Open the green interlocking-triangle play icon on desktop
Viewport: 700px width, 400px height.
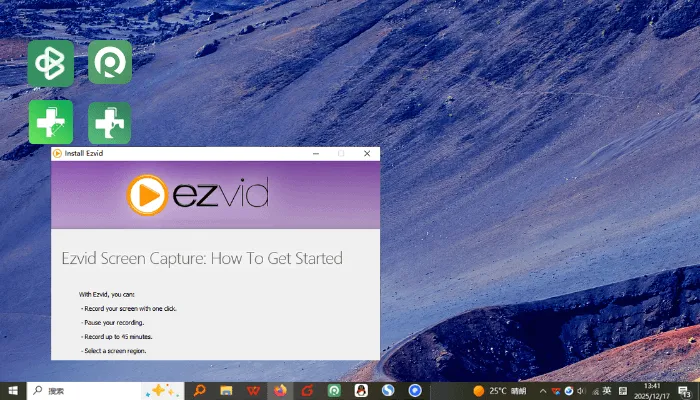tap(50, 63)
